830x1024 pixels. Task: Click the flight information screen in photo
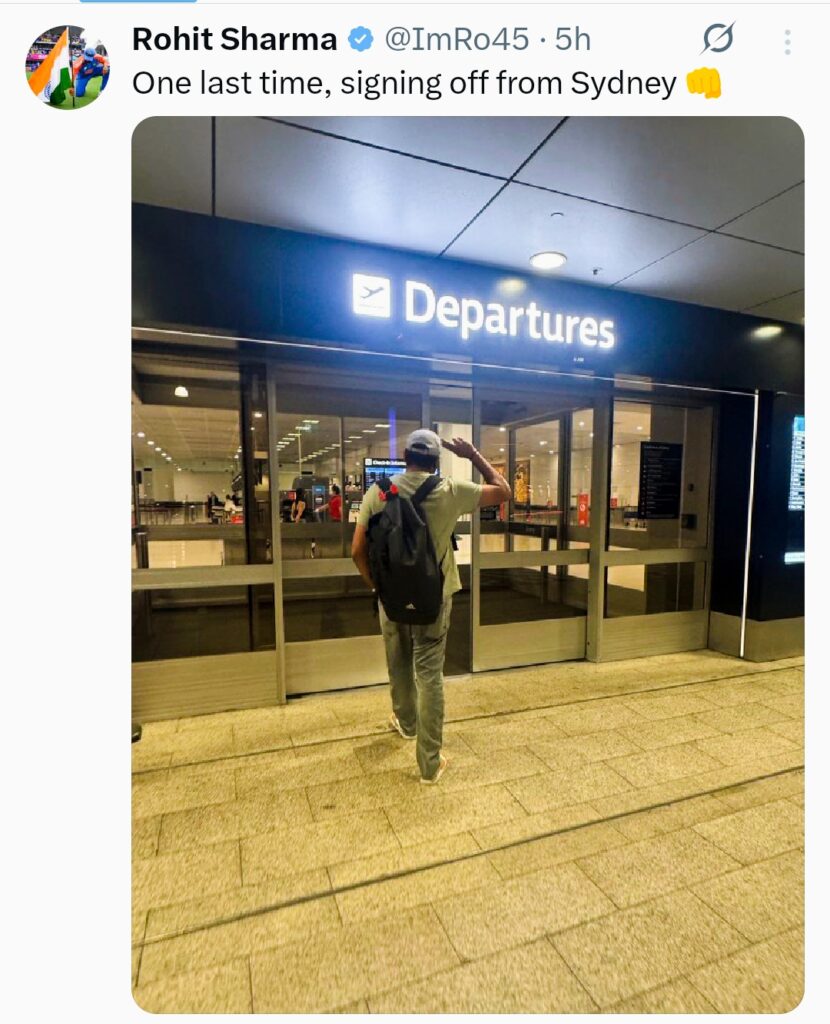pos(795,488)
